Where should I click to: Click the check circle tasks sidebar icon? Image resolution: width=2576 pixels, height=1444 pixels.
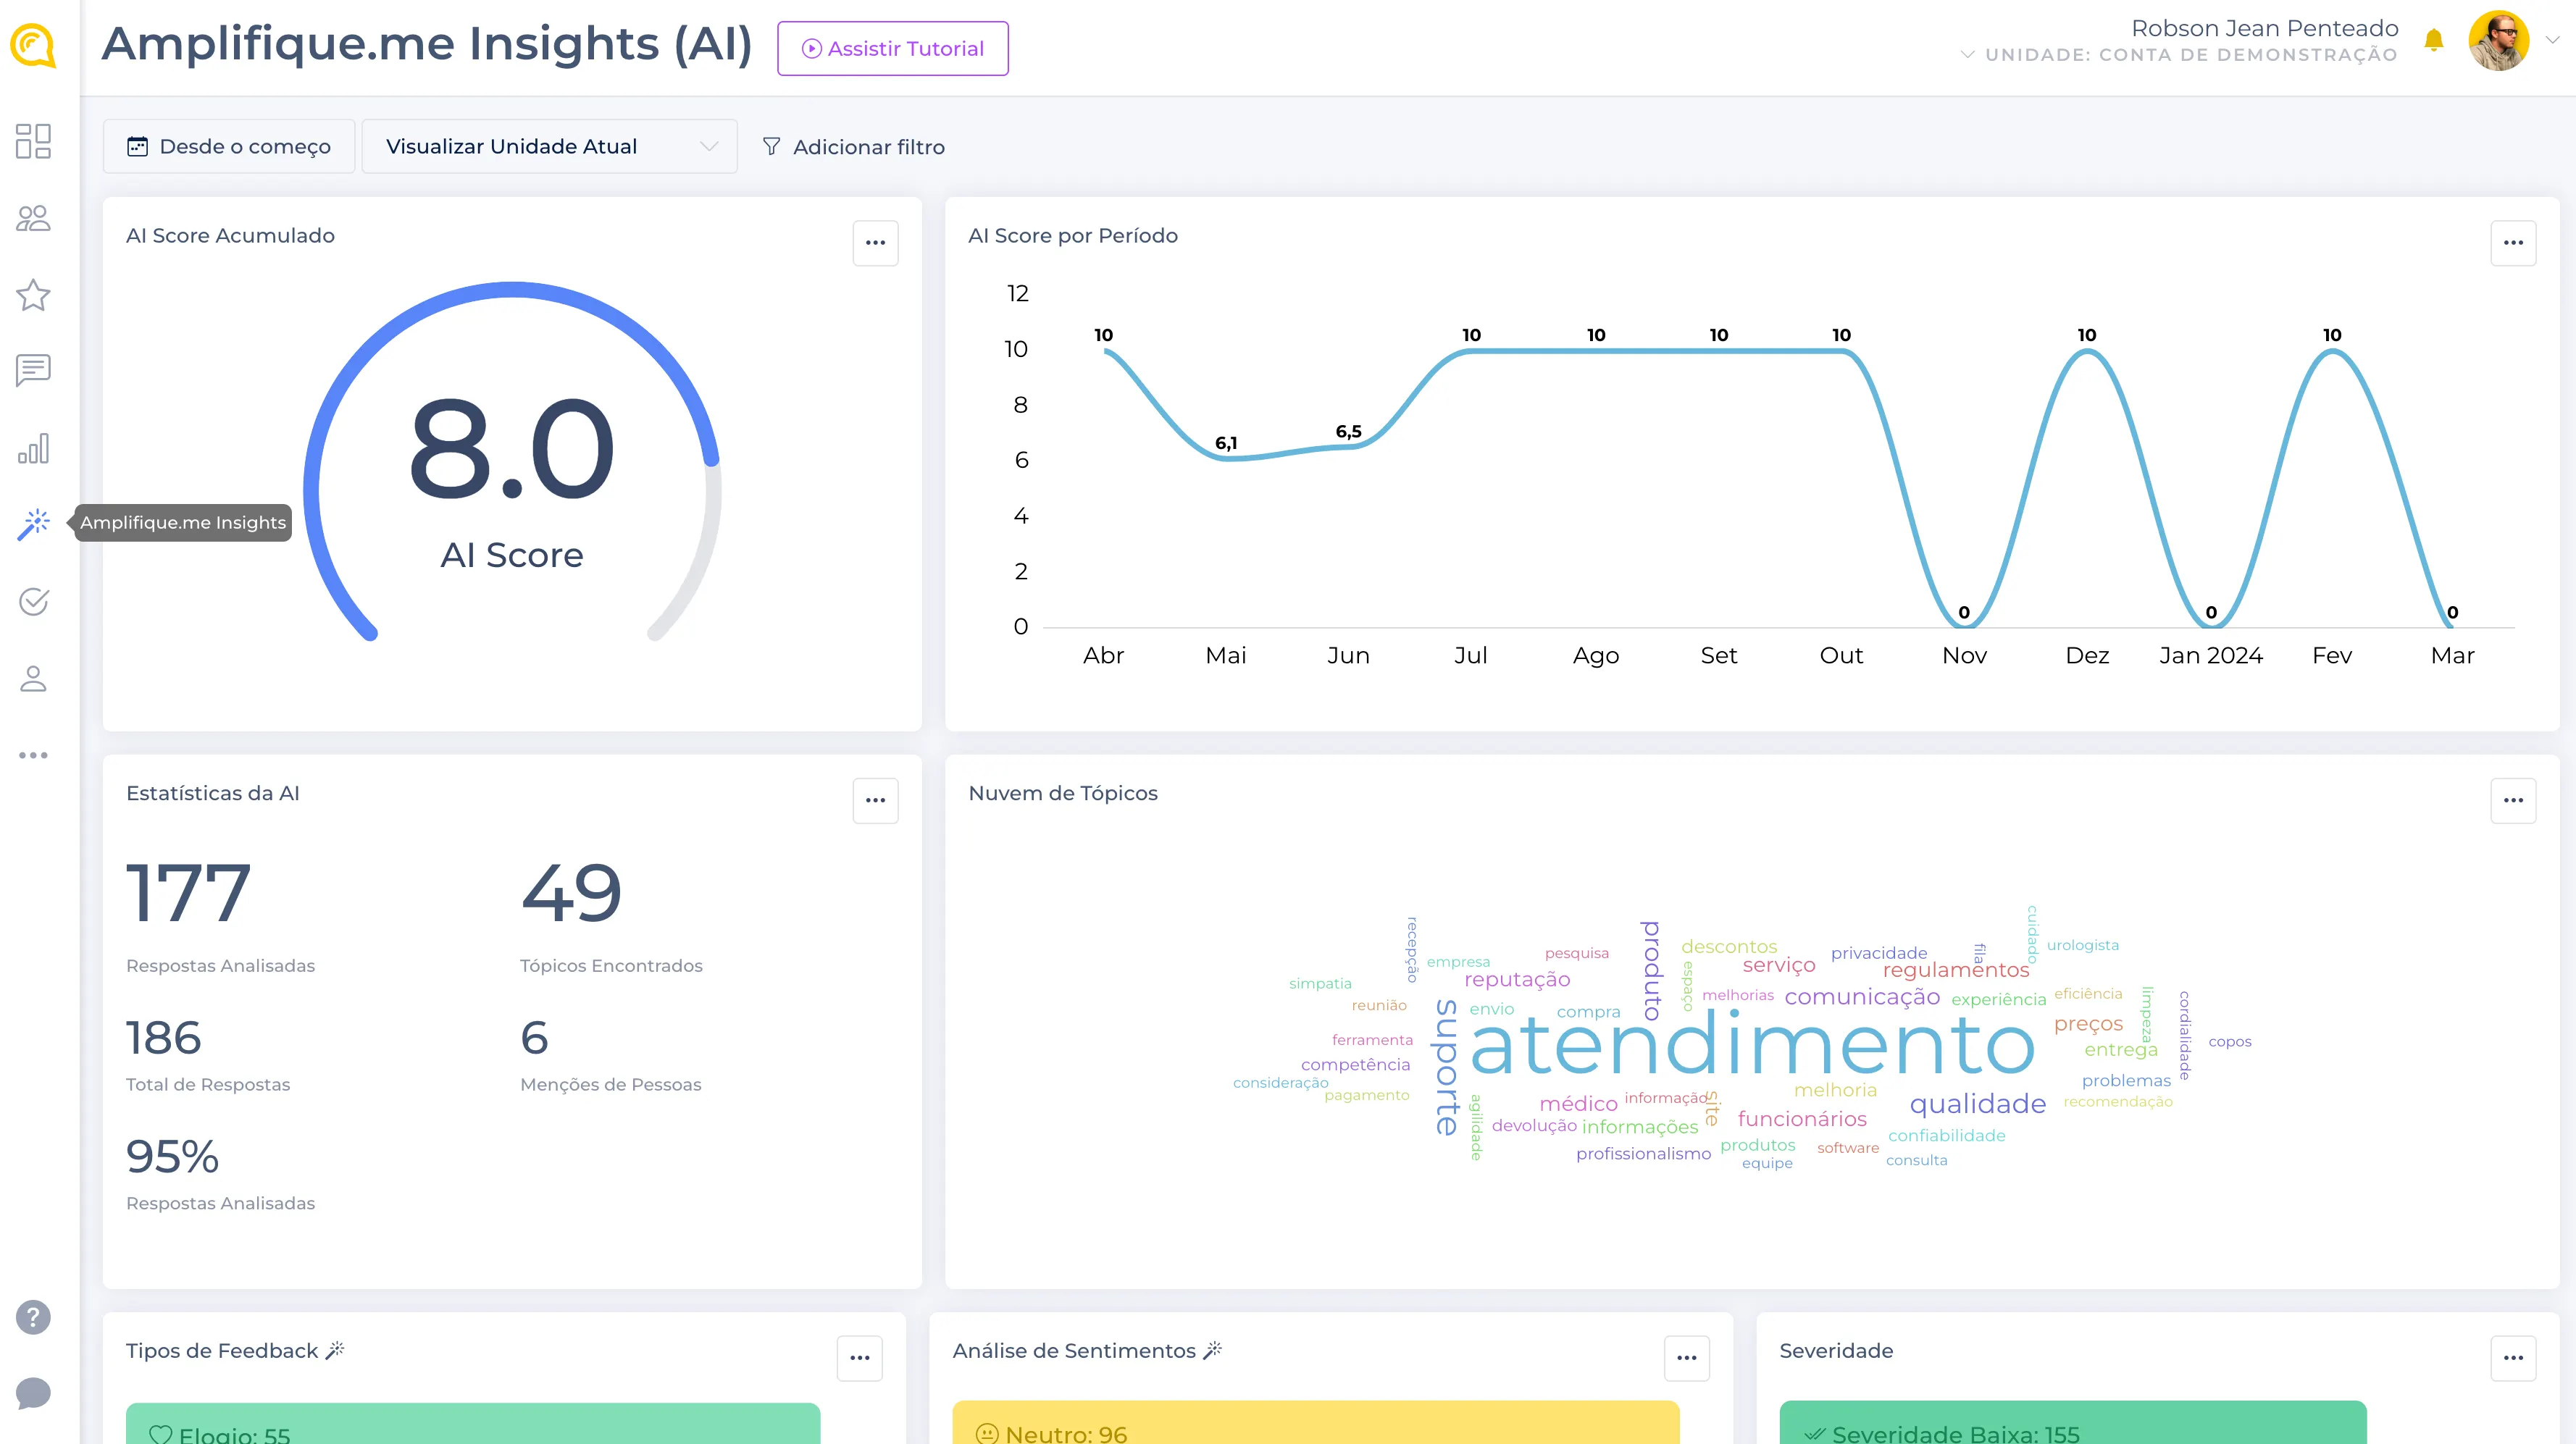(x=33, y=601)
